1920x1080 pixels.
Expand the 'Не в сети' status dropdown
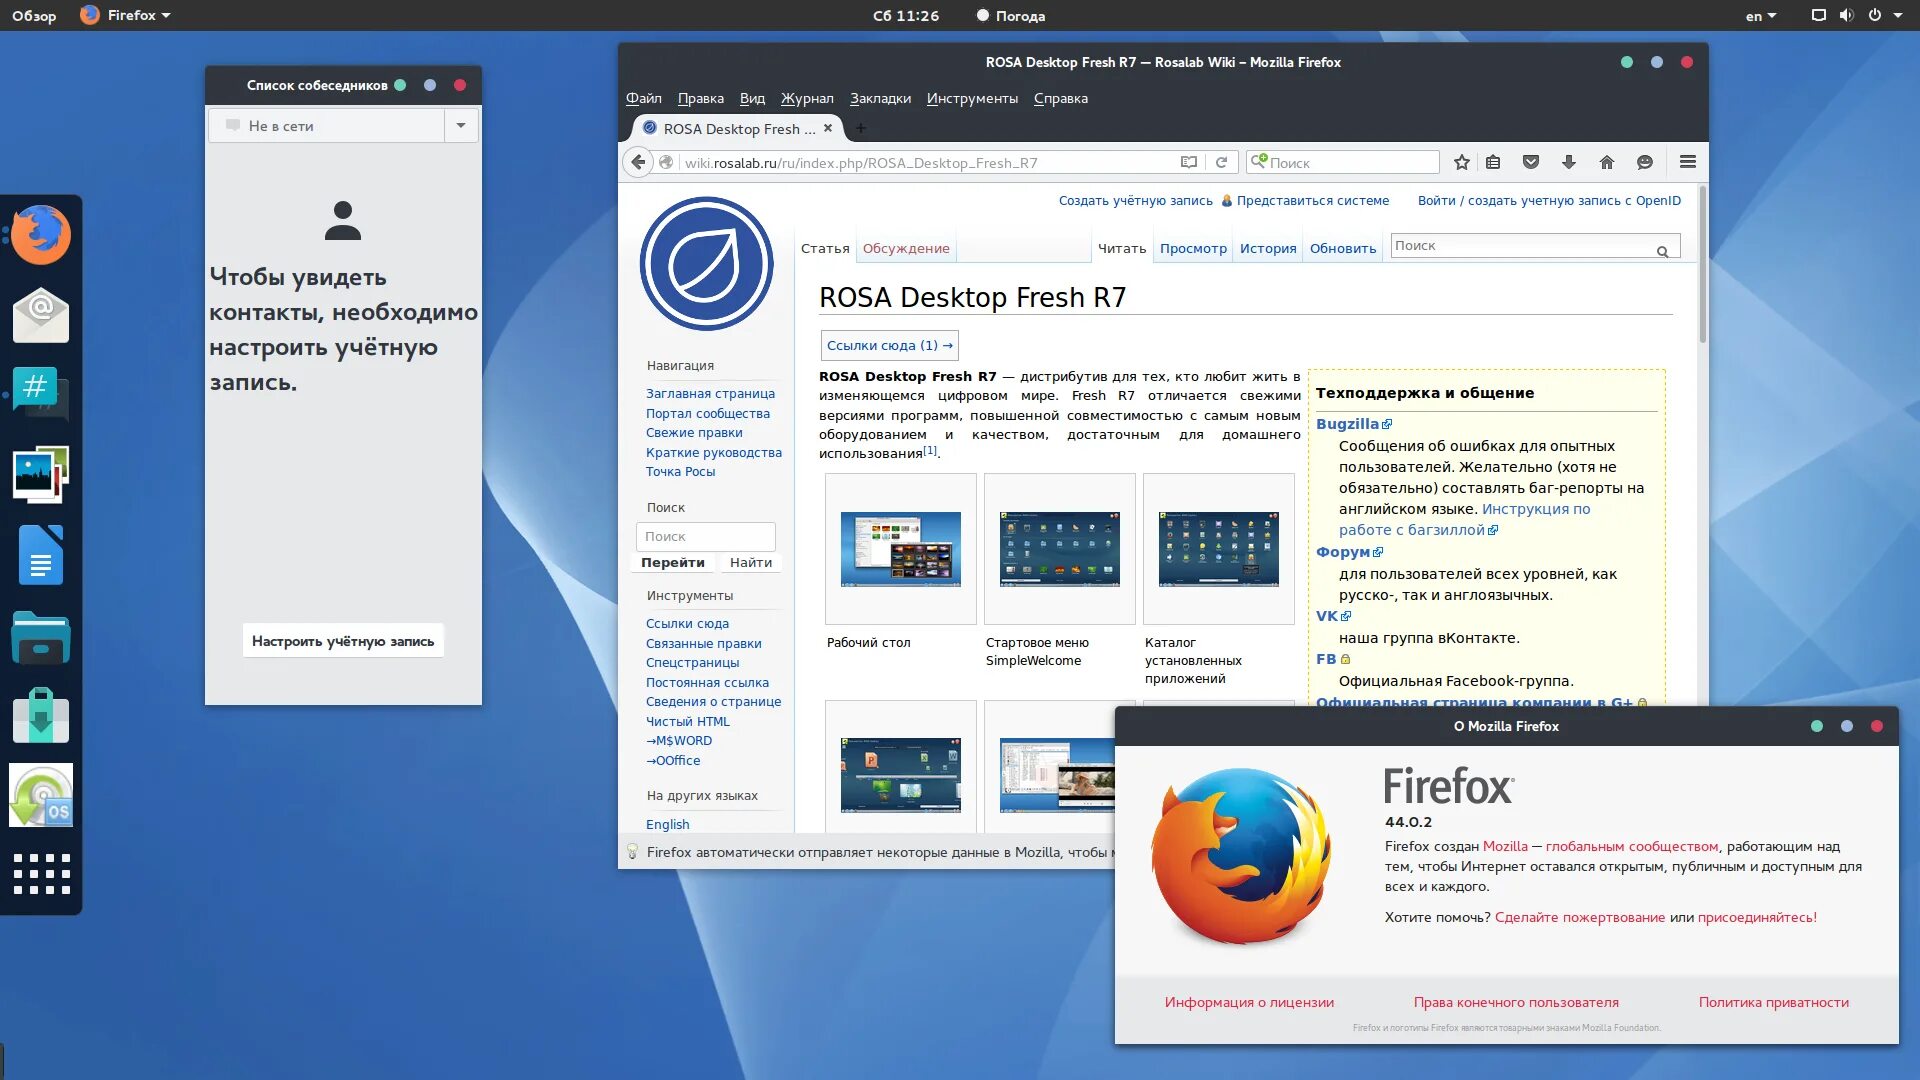click(x=461, y=126)
